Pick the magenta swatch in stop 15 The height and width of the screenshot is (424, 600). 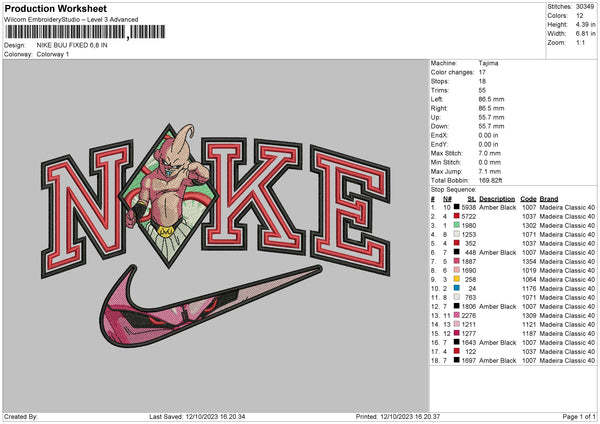click(x=457, y=333)
